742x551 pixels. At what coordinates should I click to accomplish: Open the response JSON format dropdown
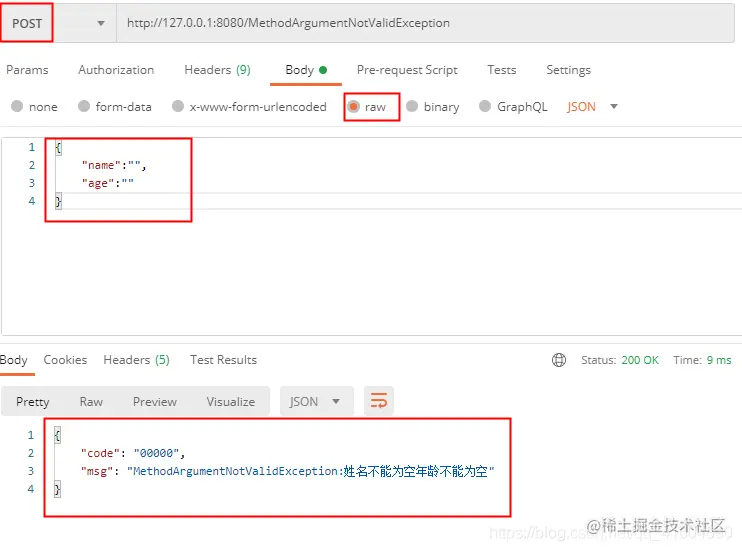tap(317, 402)
